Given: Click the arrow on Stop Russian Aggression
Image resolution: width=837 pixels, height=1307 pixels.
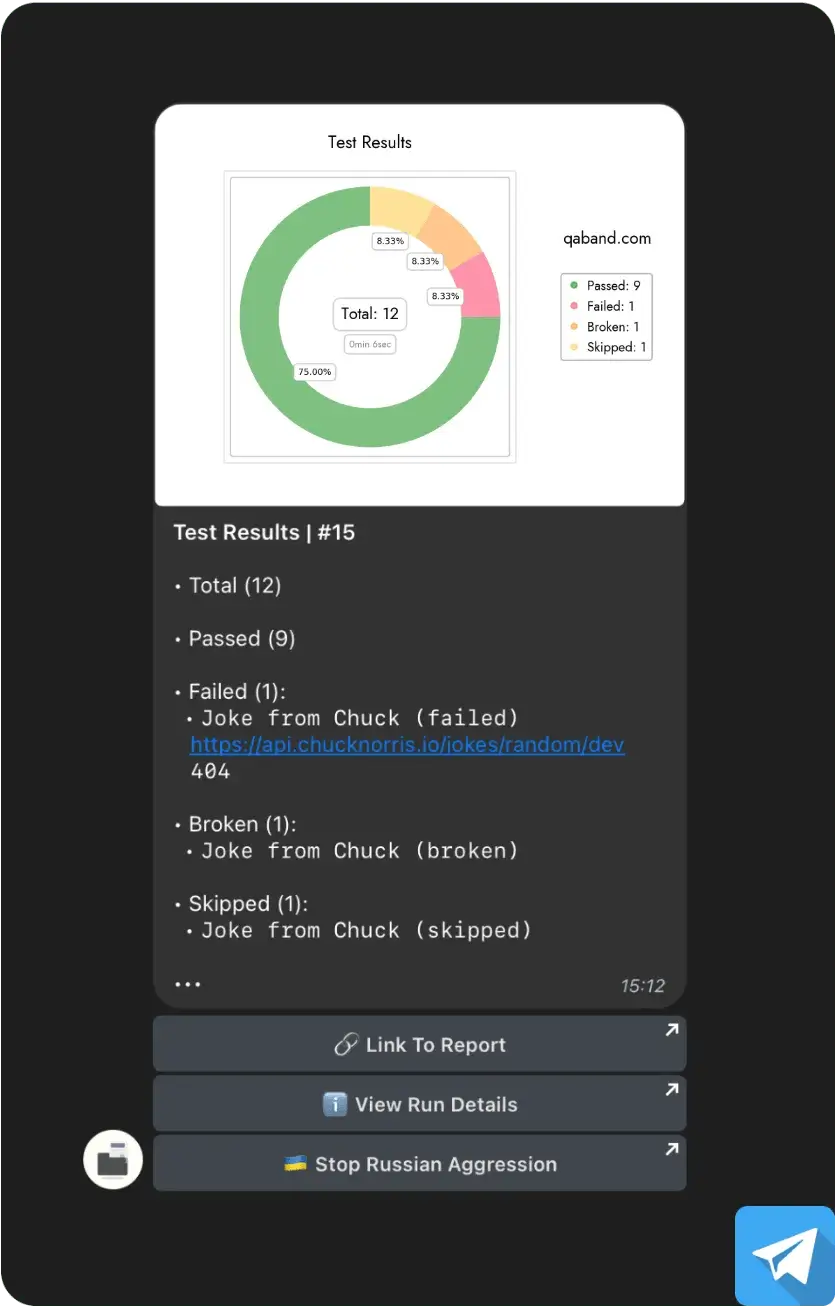Looking at the screenshot, I should pyautogui.click(x=672, y=1150).
